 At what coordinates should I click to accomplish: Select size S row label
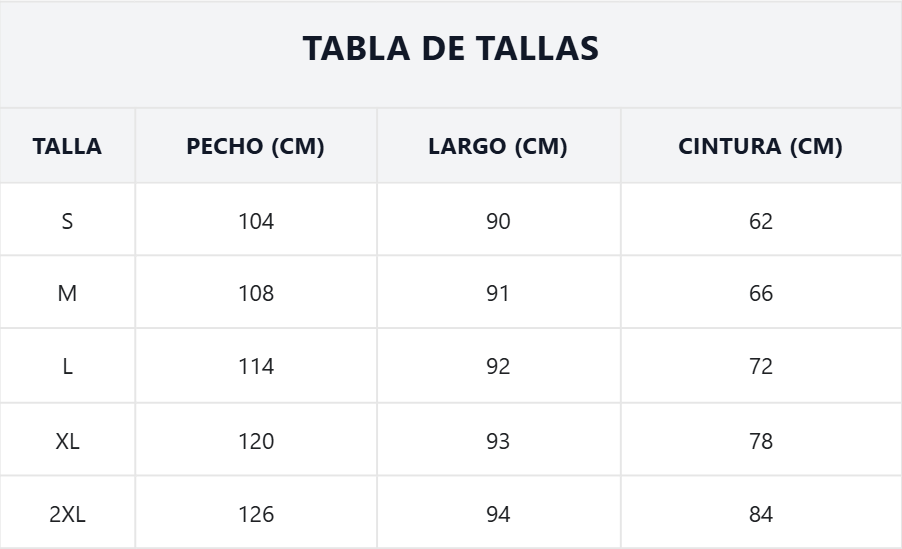point(67,221)
